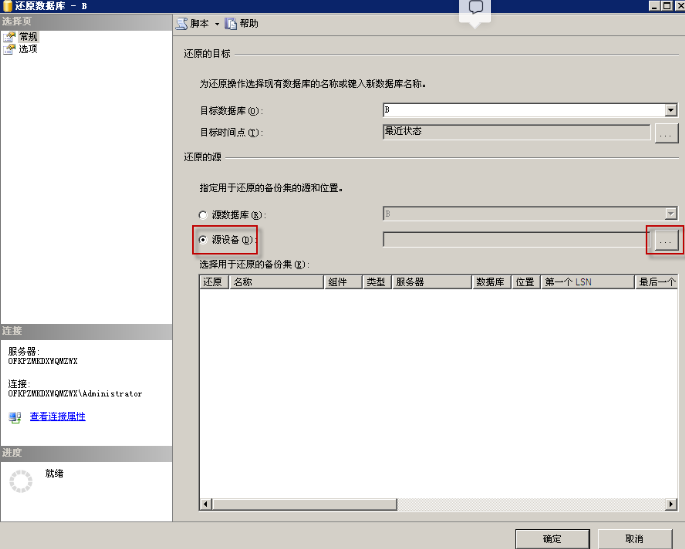
Task: Open the 帮助 help icon
Action: (231, 23)
